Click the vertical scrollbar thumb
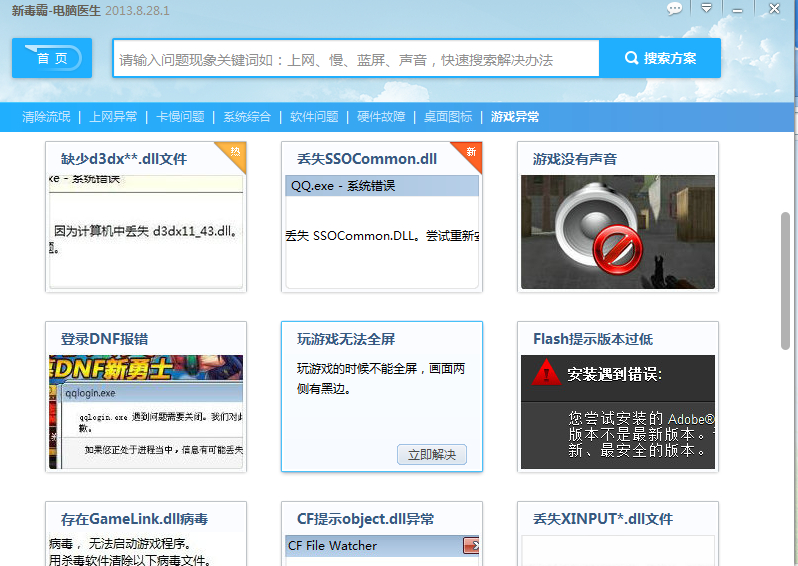The width and height of the screenshot is (798, 566). pos(785,281)
